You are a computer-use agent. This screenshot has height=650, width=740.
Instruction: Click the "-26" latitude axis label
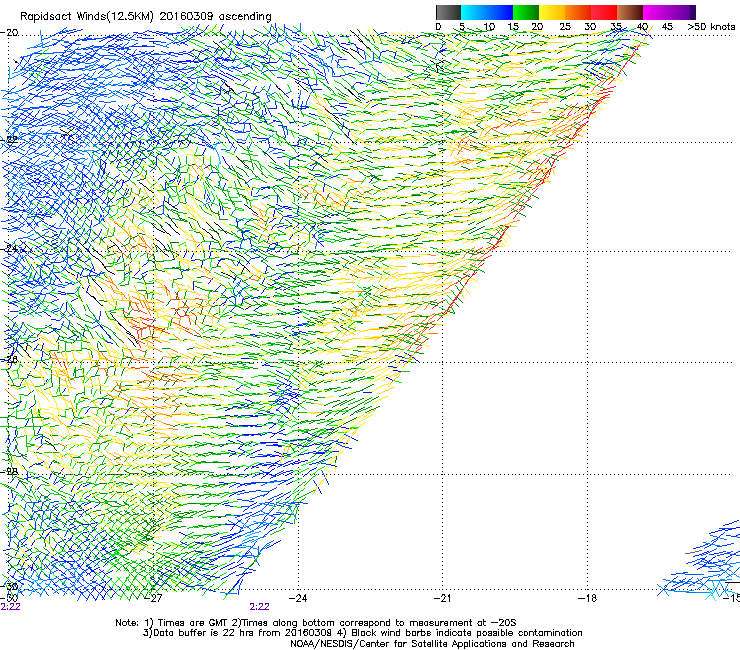(x=10, y=359)
